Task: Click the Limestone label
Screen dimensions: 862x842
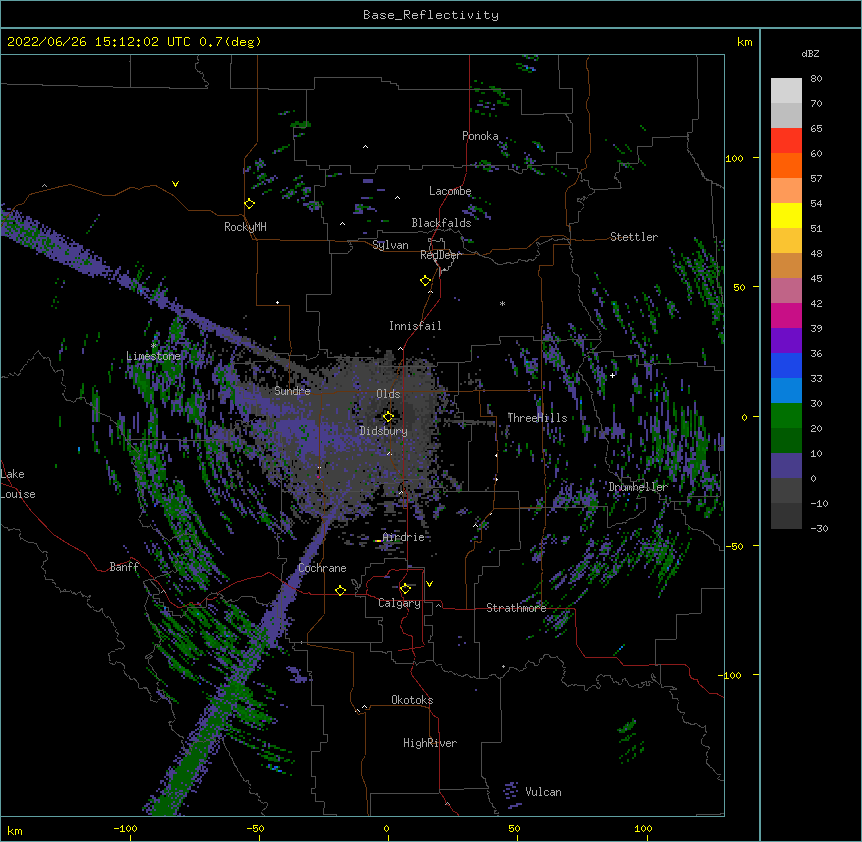Action: coord(153,356)
